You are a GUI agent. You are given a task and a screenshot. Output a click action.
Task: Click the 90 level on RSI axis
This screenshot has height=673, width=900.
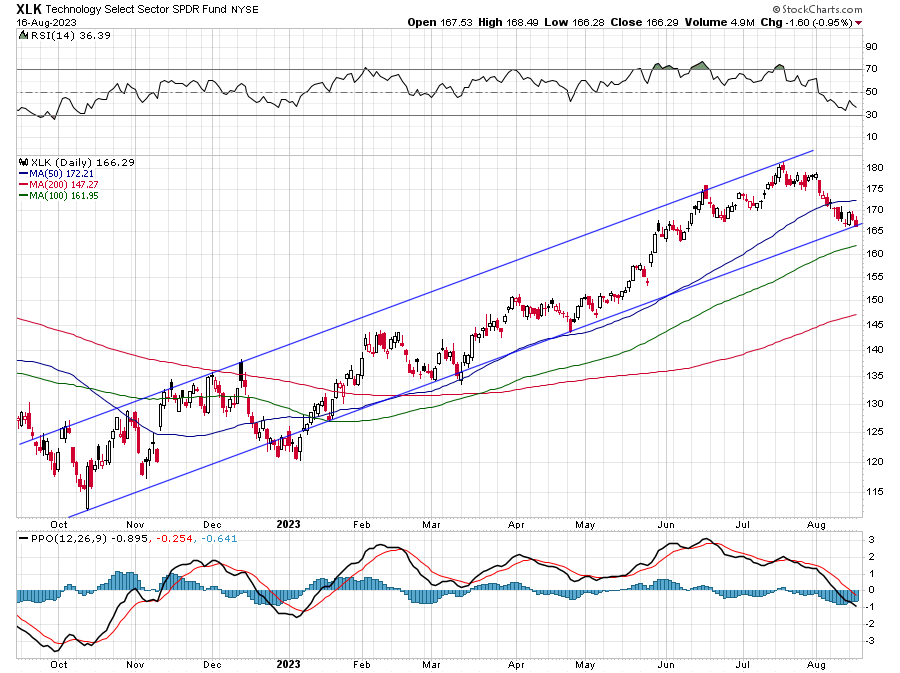pyautogui.click(x=871, y=46)
